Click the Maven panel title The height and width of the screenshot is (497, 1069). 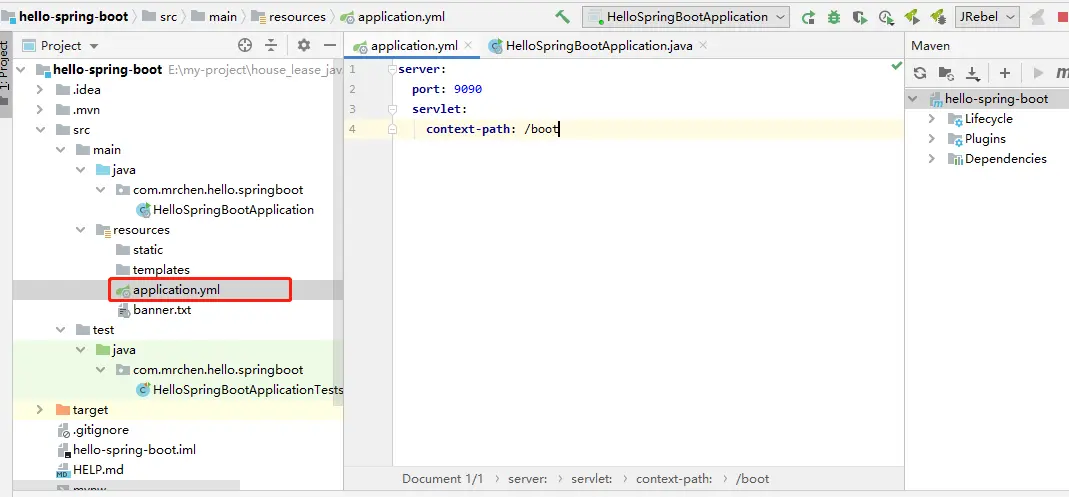930,46
